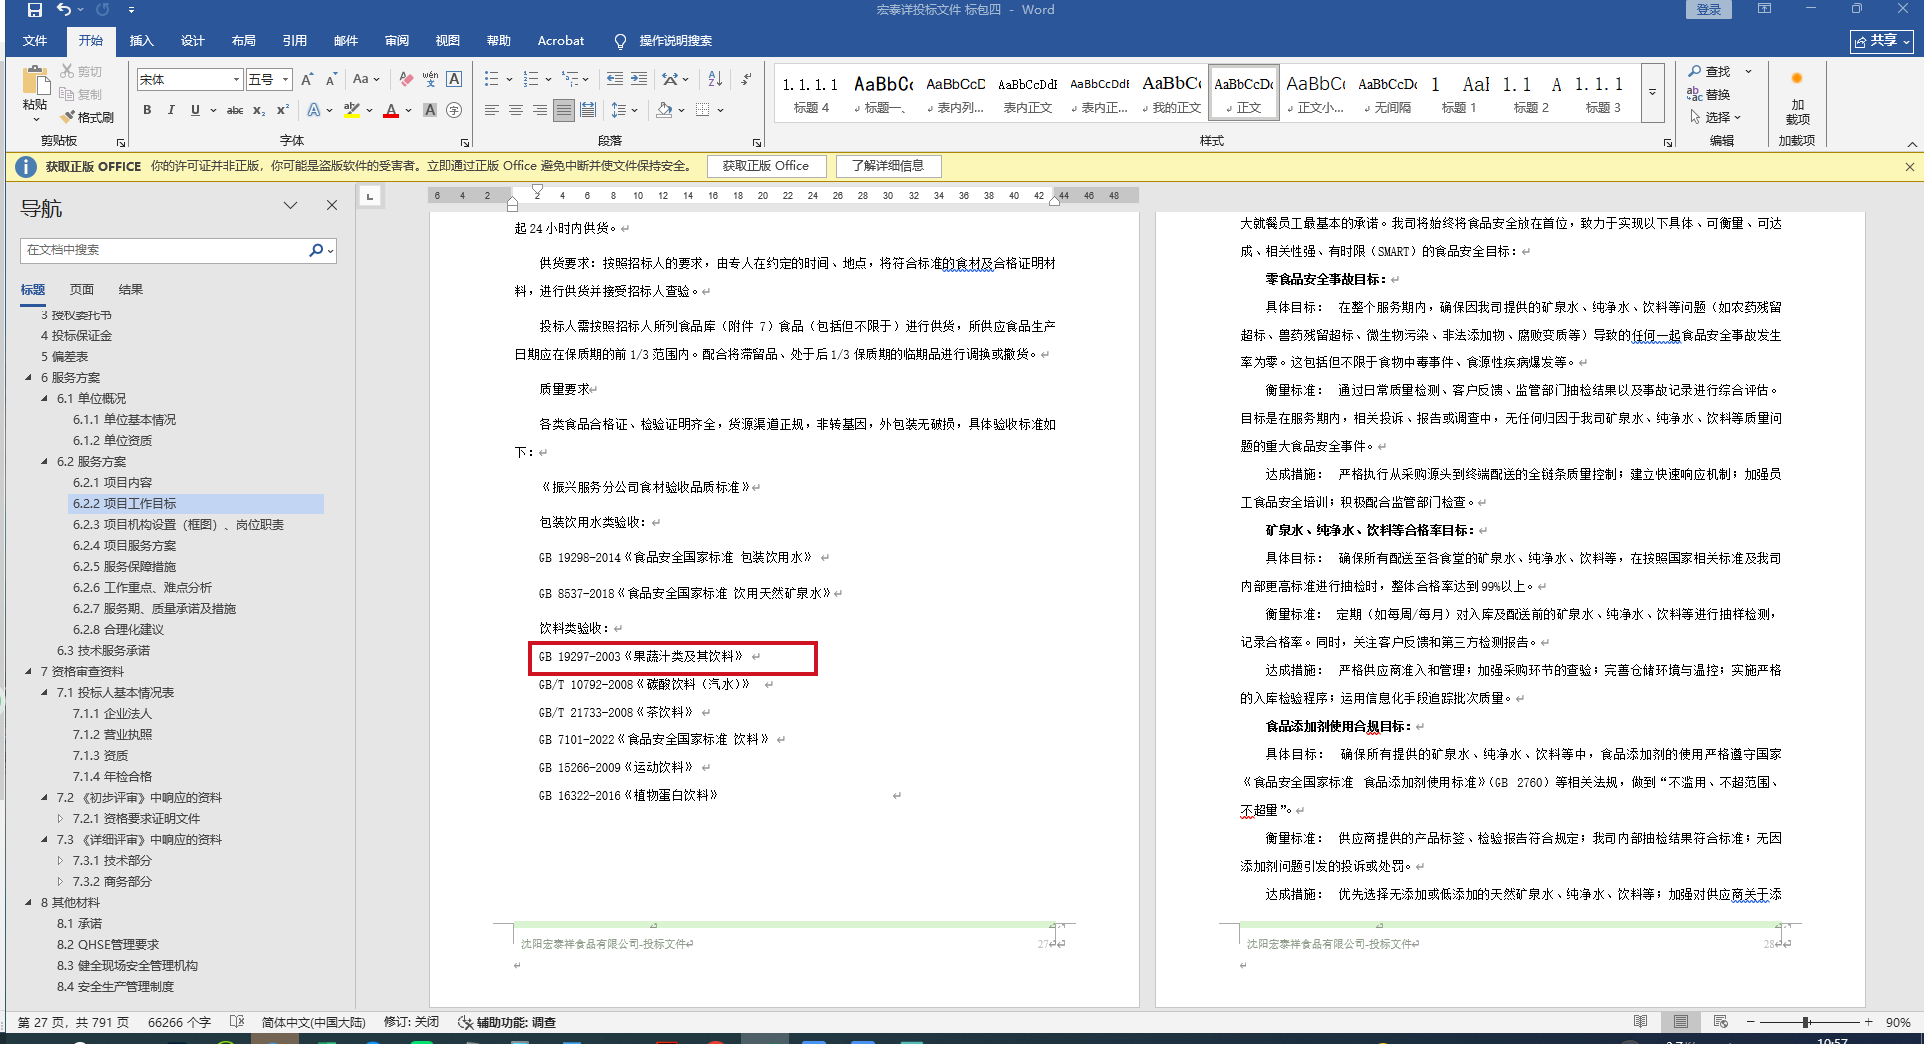Click 查找 to find text
The image size is (1924, 1044).
pos(1710,71)
